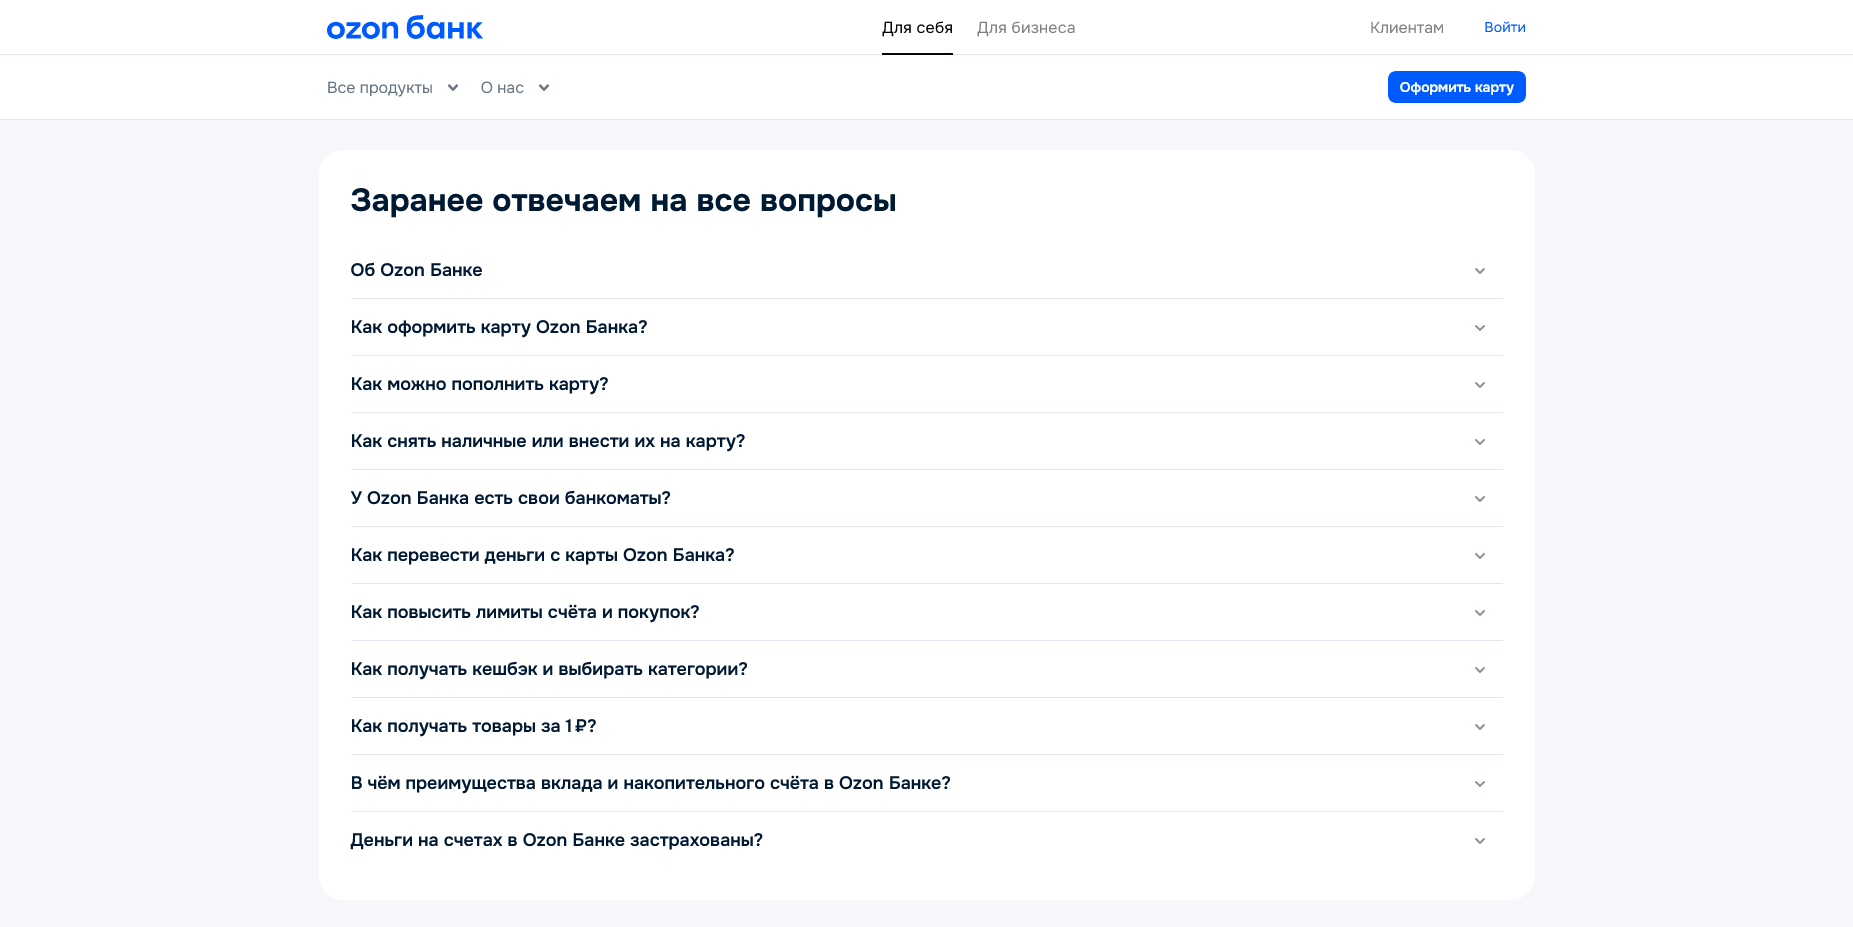Open the Клиентам link

(x=1406, y=28)
